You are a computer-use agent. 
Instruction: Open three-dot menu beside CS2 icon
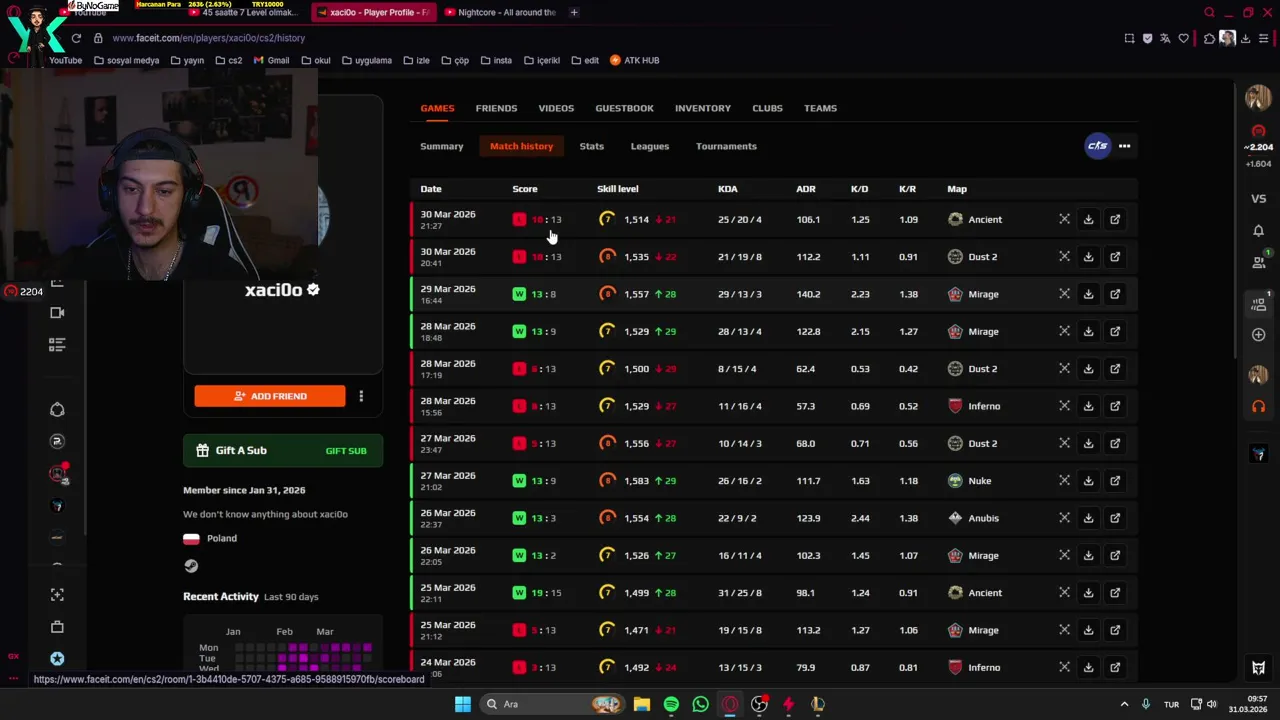[1124, 146]
